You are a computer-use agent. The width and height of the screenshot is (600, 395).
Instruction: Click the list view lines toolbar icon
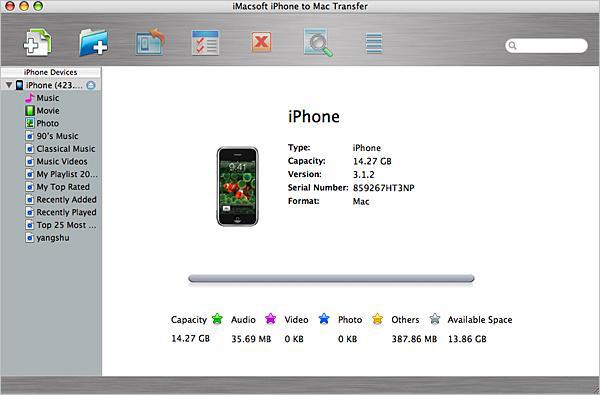[x=374, y=43]
